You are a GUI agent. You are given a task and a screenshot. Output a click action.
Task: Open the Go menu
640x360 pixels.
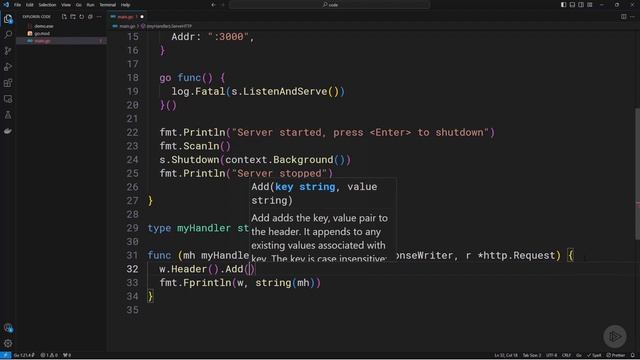(x=78, y=5)
